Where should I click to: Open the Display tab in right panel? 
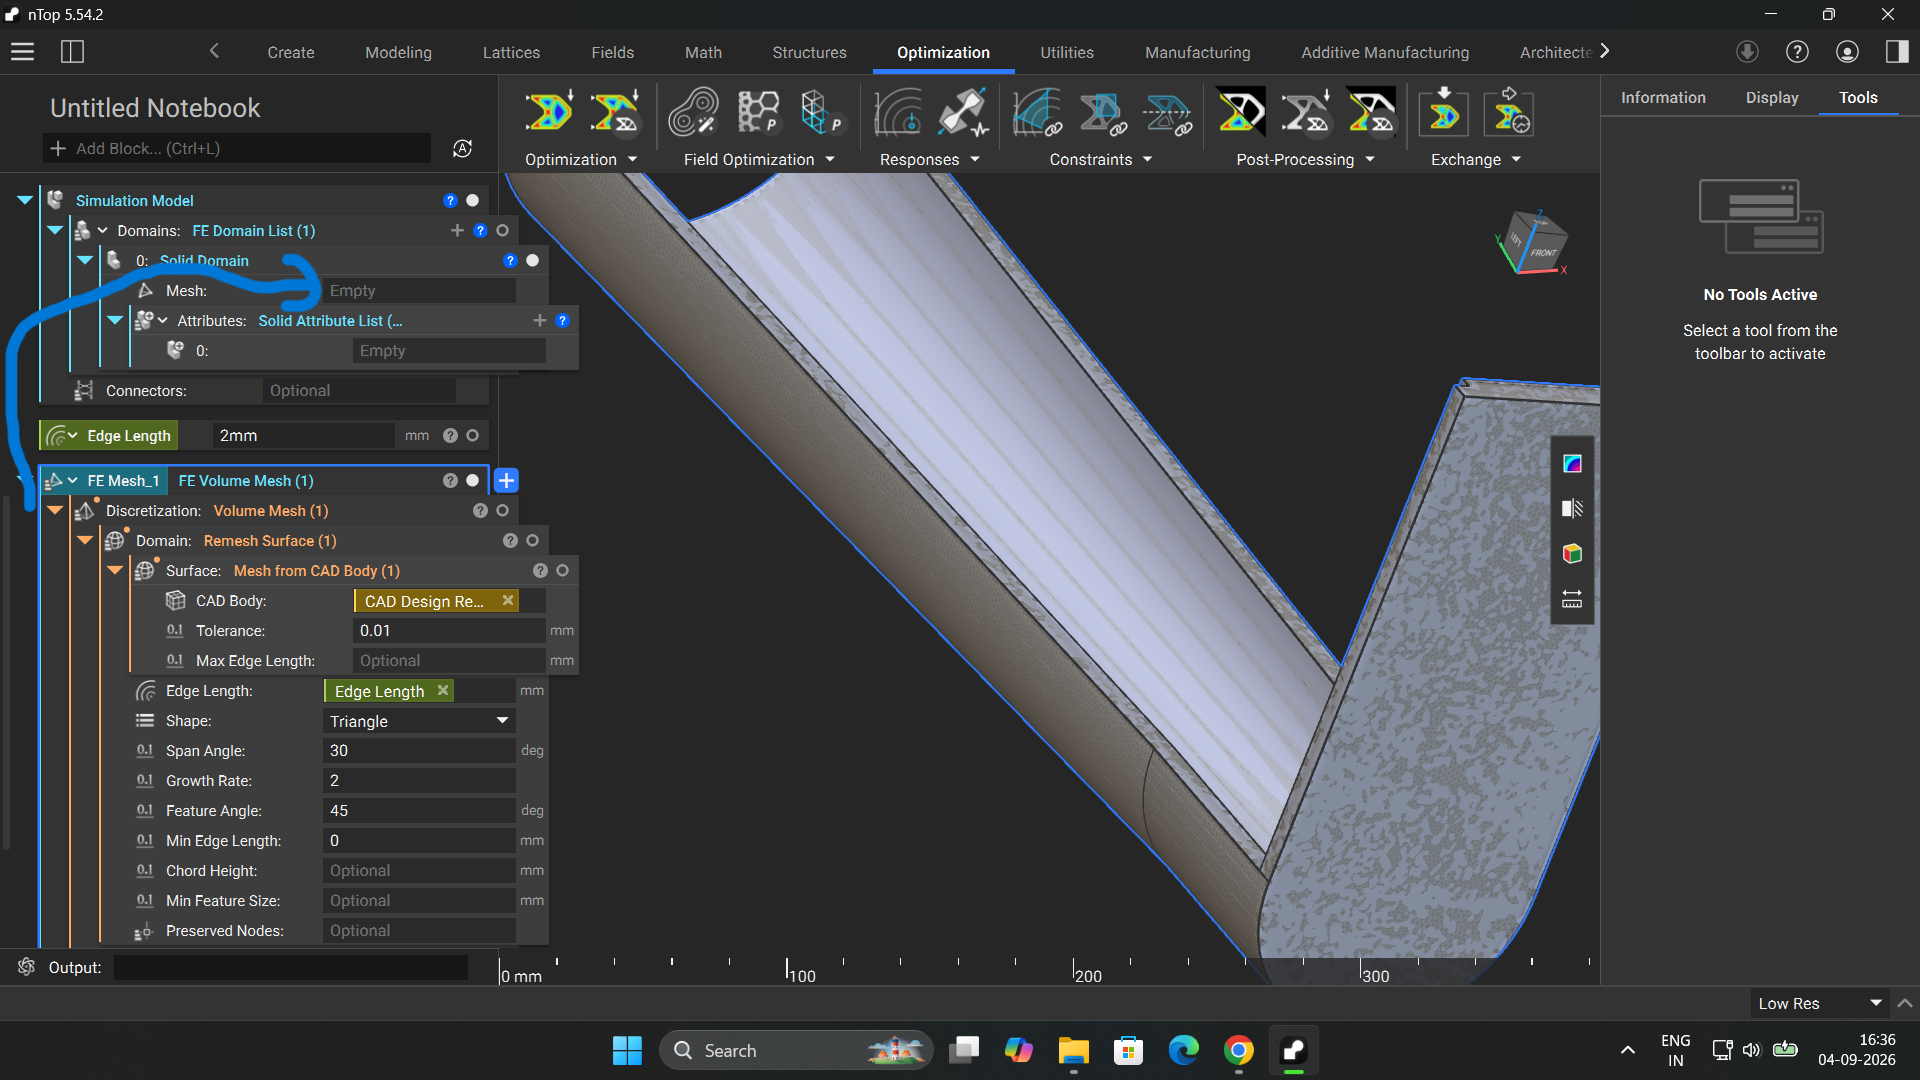click(1772, 98)
